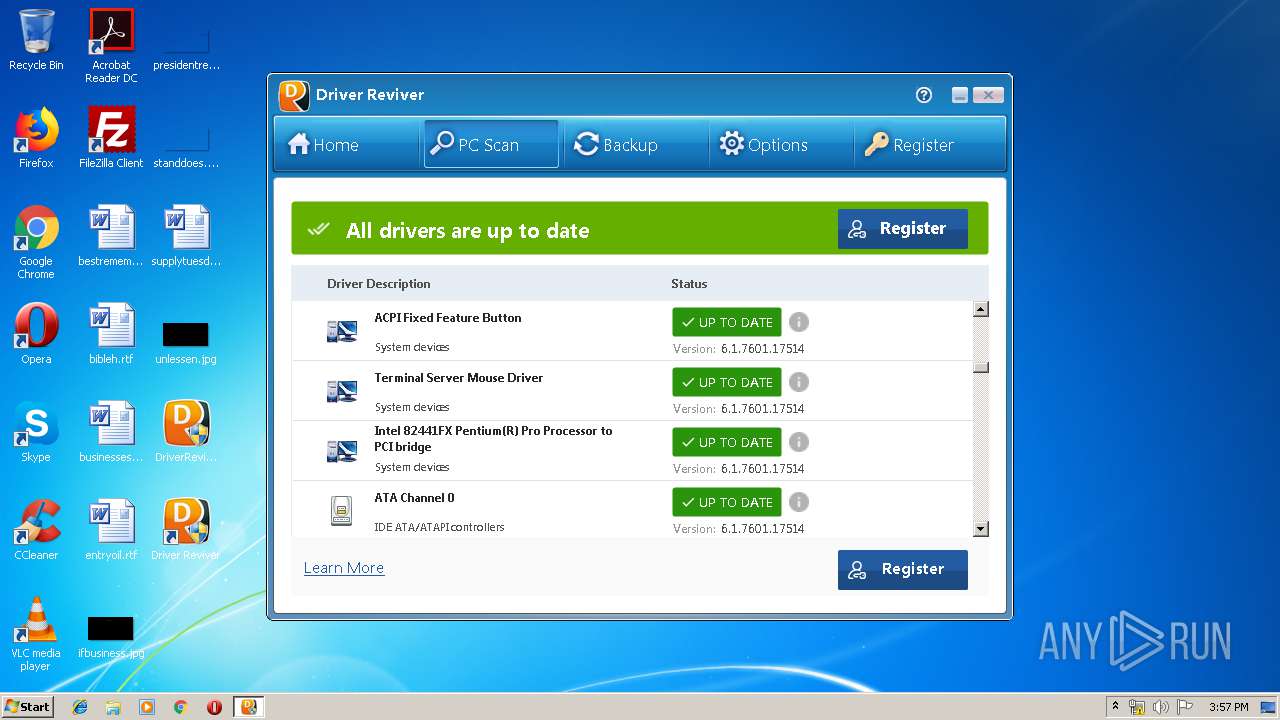Image resolution: width=1280 pixels, height=720 pixels.
Task: Select the DriverRevi... installer desktop icon
Action: pyautogui.click(x=186, y=432)
